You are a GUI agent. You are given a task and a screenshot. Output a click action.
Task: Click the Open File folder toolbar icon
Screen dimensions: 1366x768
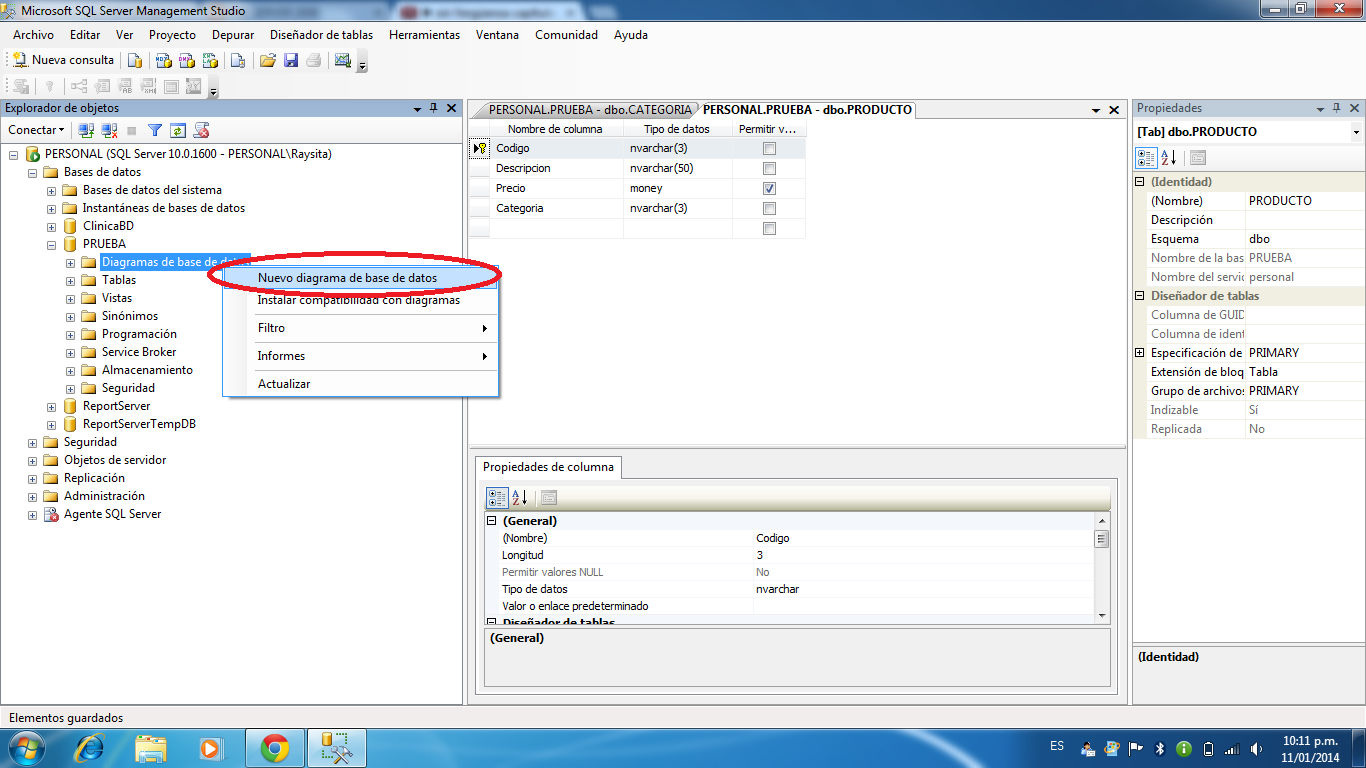click(x=267, y=59)
